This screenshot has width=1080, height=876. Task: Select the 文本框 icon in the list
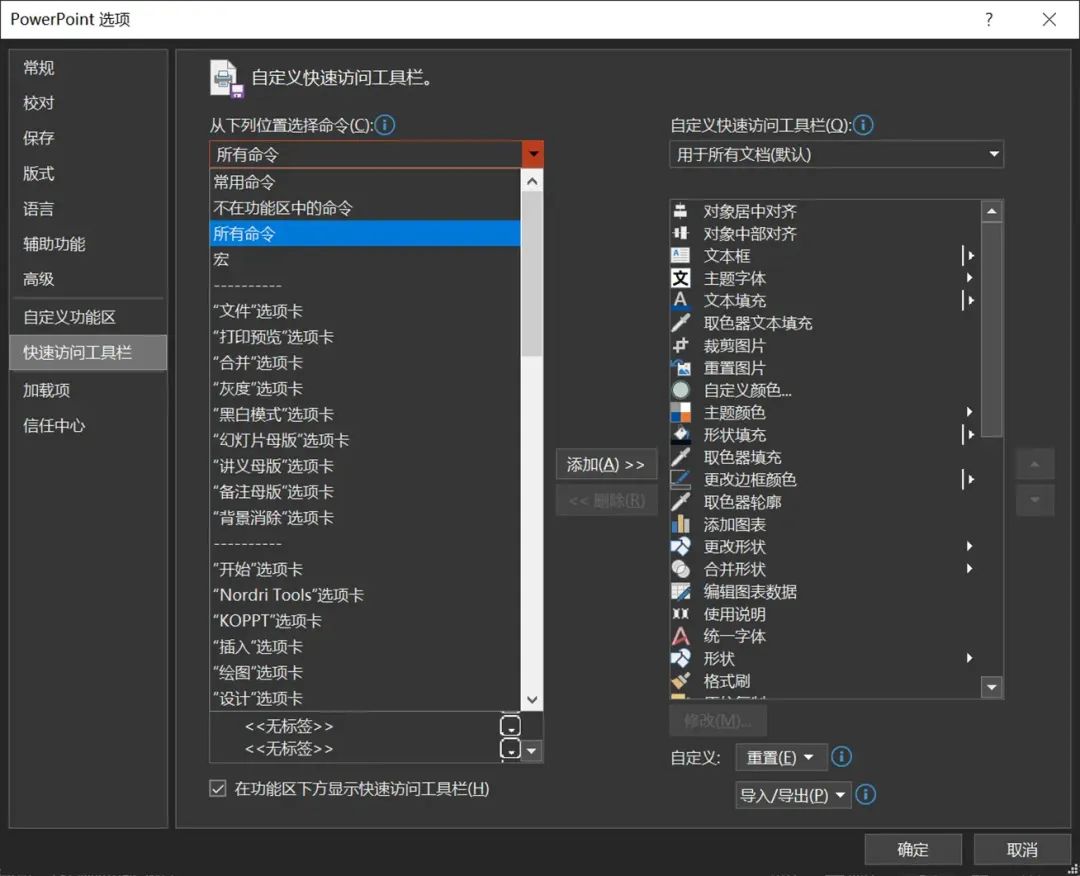point(681,256)
